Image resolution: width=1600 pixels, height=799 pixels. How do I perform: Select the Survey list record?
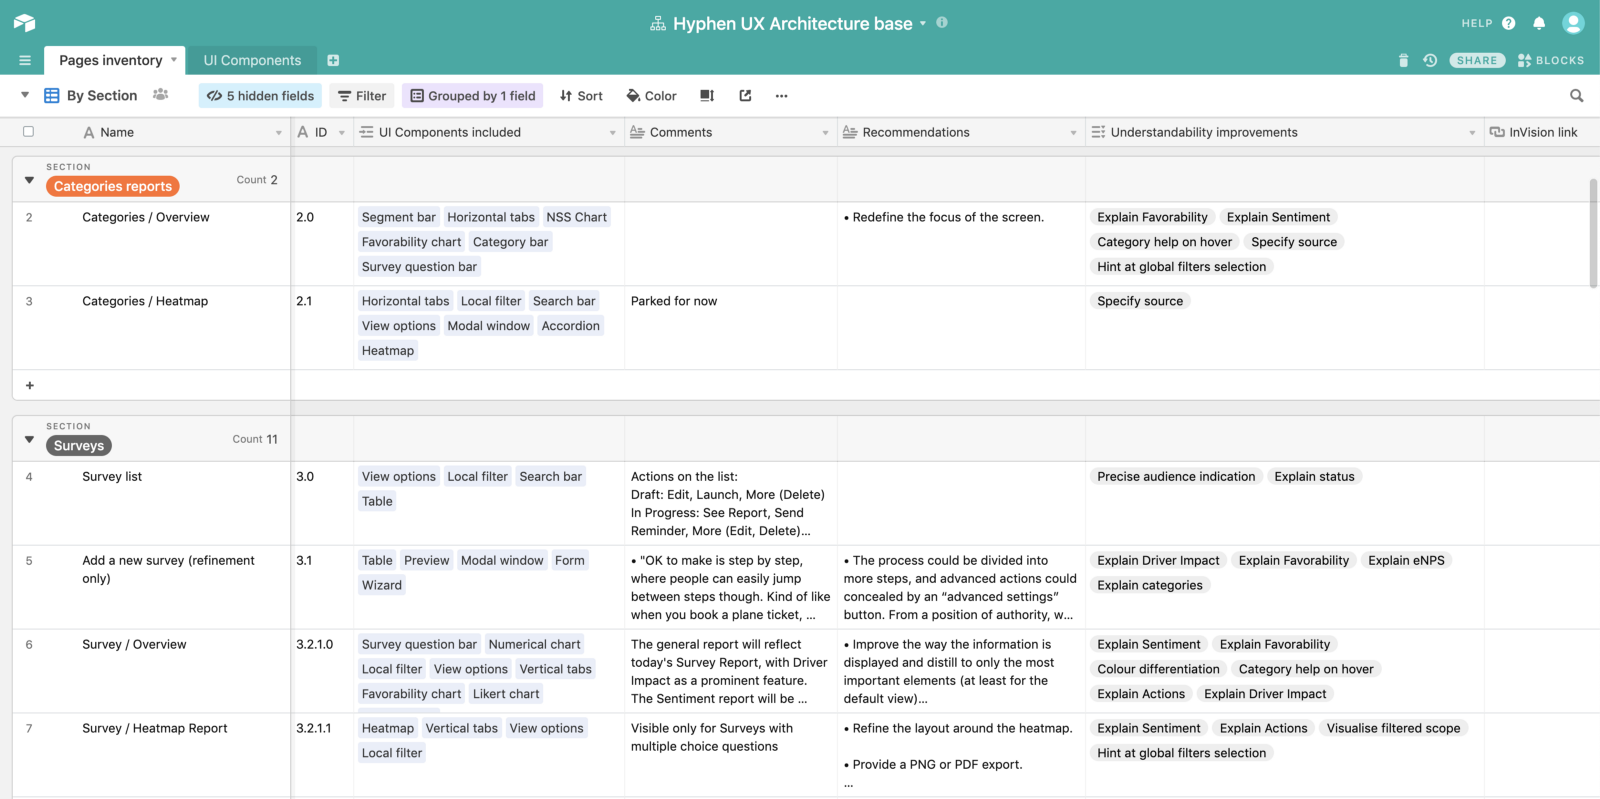[x=112, y=477]
